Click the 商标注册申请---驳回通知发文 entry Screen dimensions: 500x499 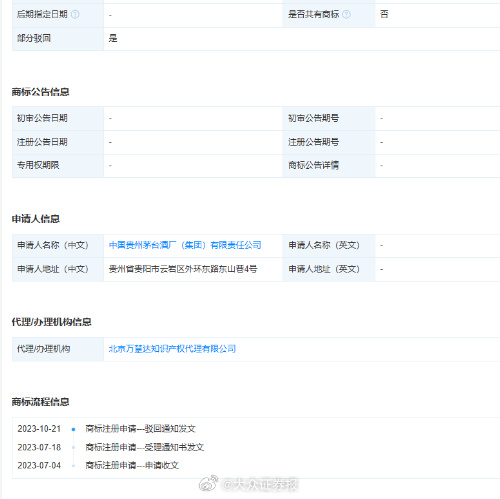140,429
